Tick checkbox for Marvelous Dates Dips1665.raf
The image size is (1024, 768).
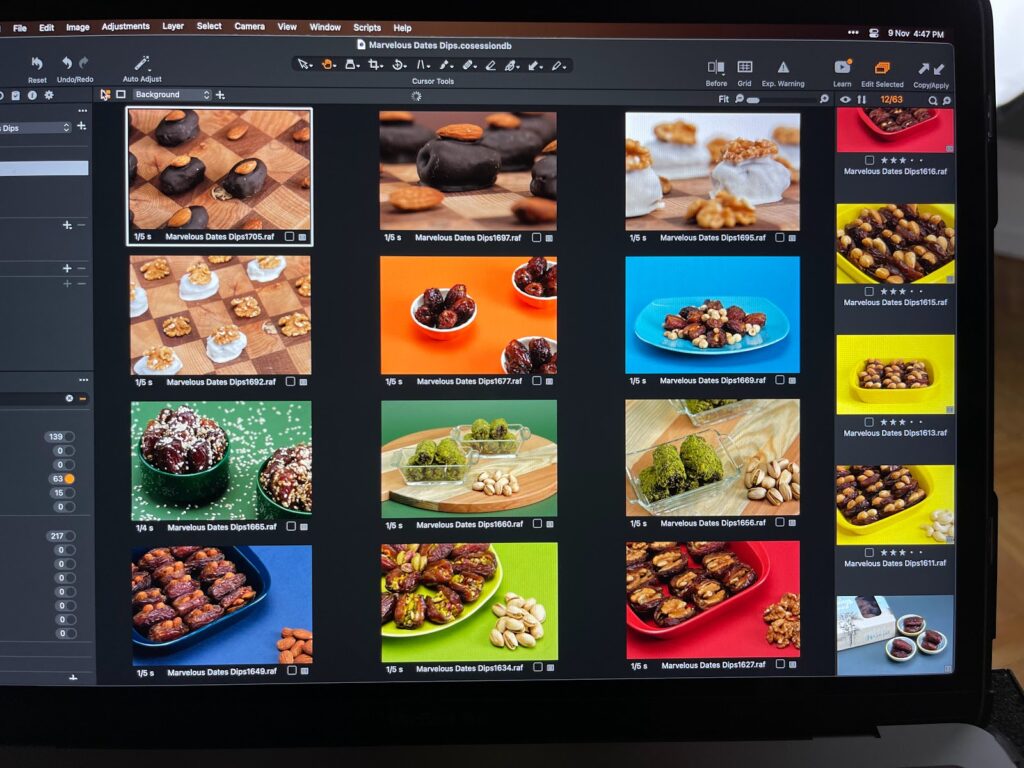click(291, 526)
